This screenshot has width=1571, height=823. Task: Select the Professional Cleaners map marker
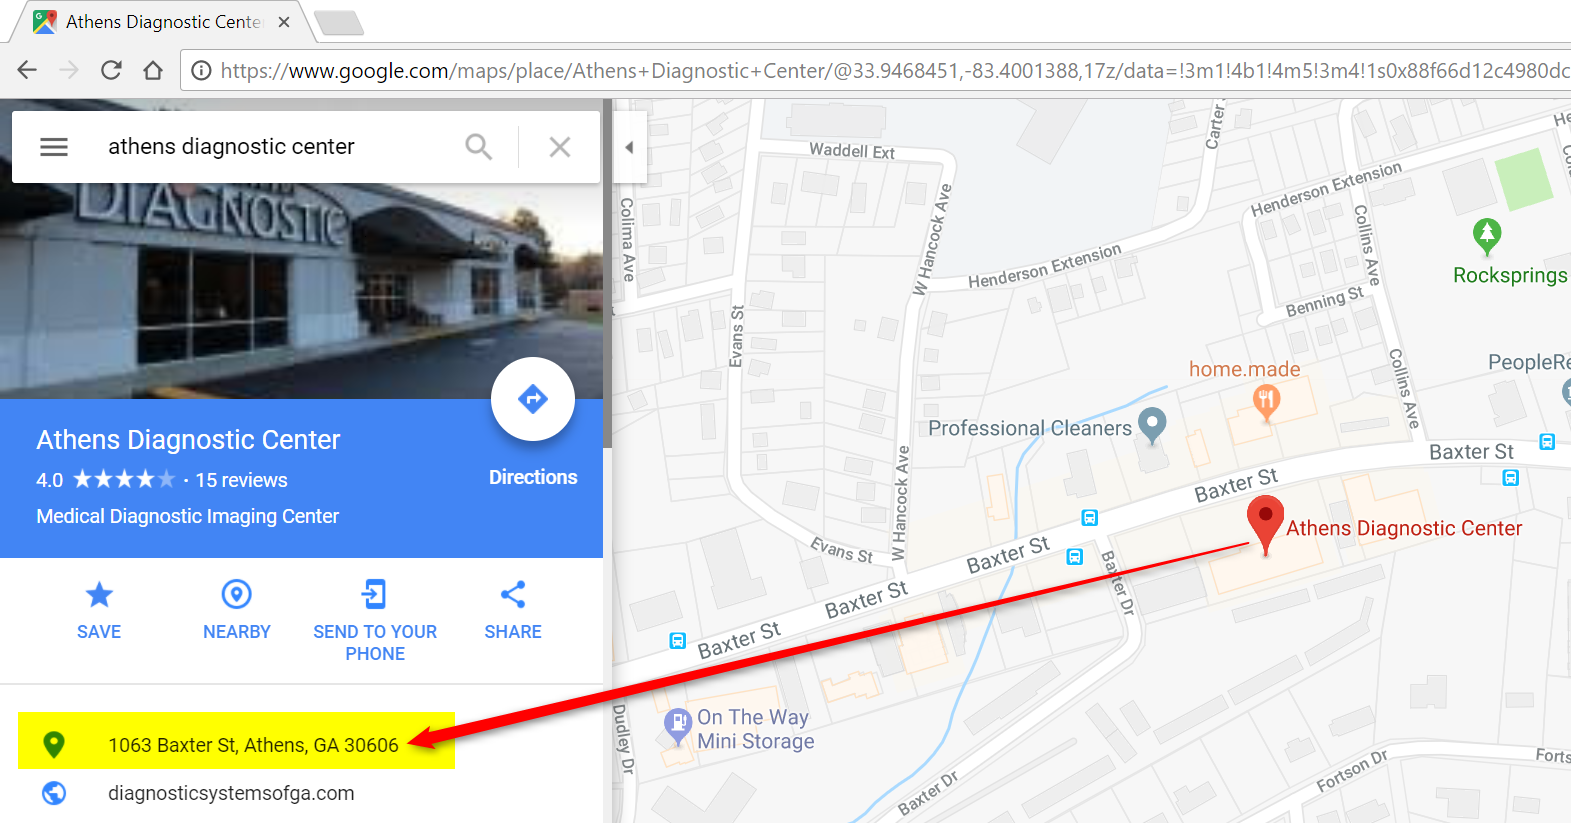pyautogui.click(x=1152, y=425)
